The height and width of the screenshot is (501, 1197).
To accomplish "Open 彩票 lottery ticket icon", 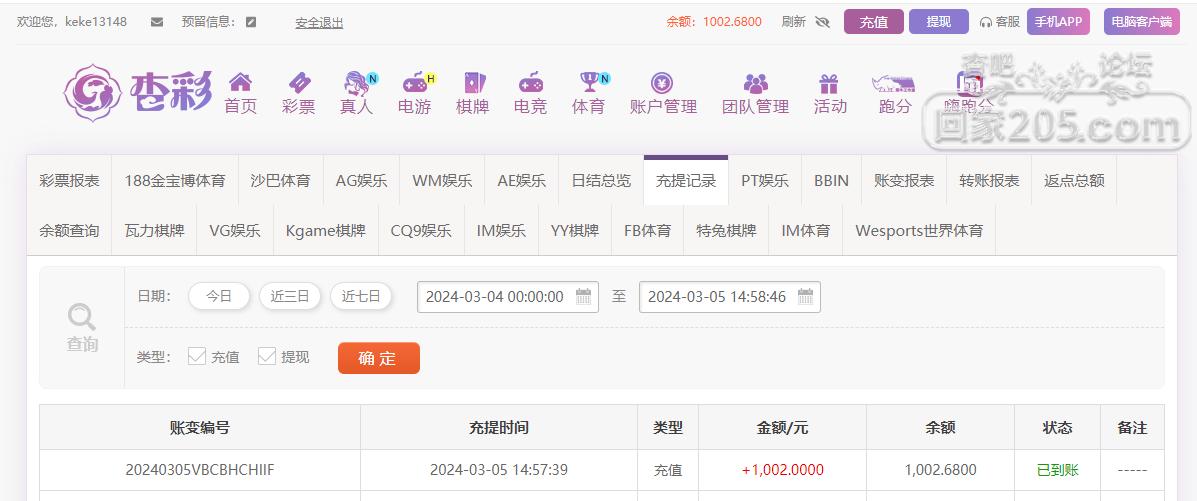I will point(298,82).
